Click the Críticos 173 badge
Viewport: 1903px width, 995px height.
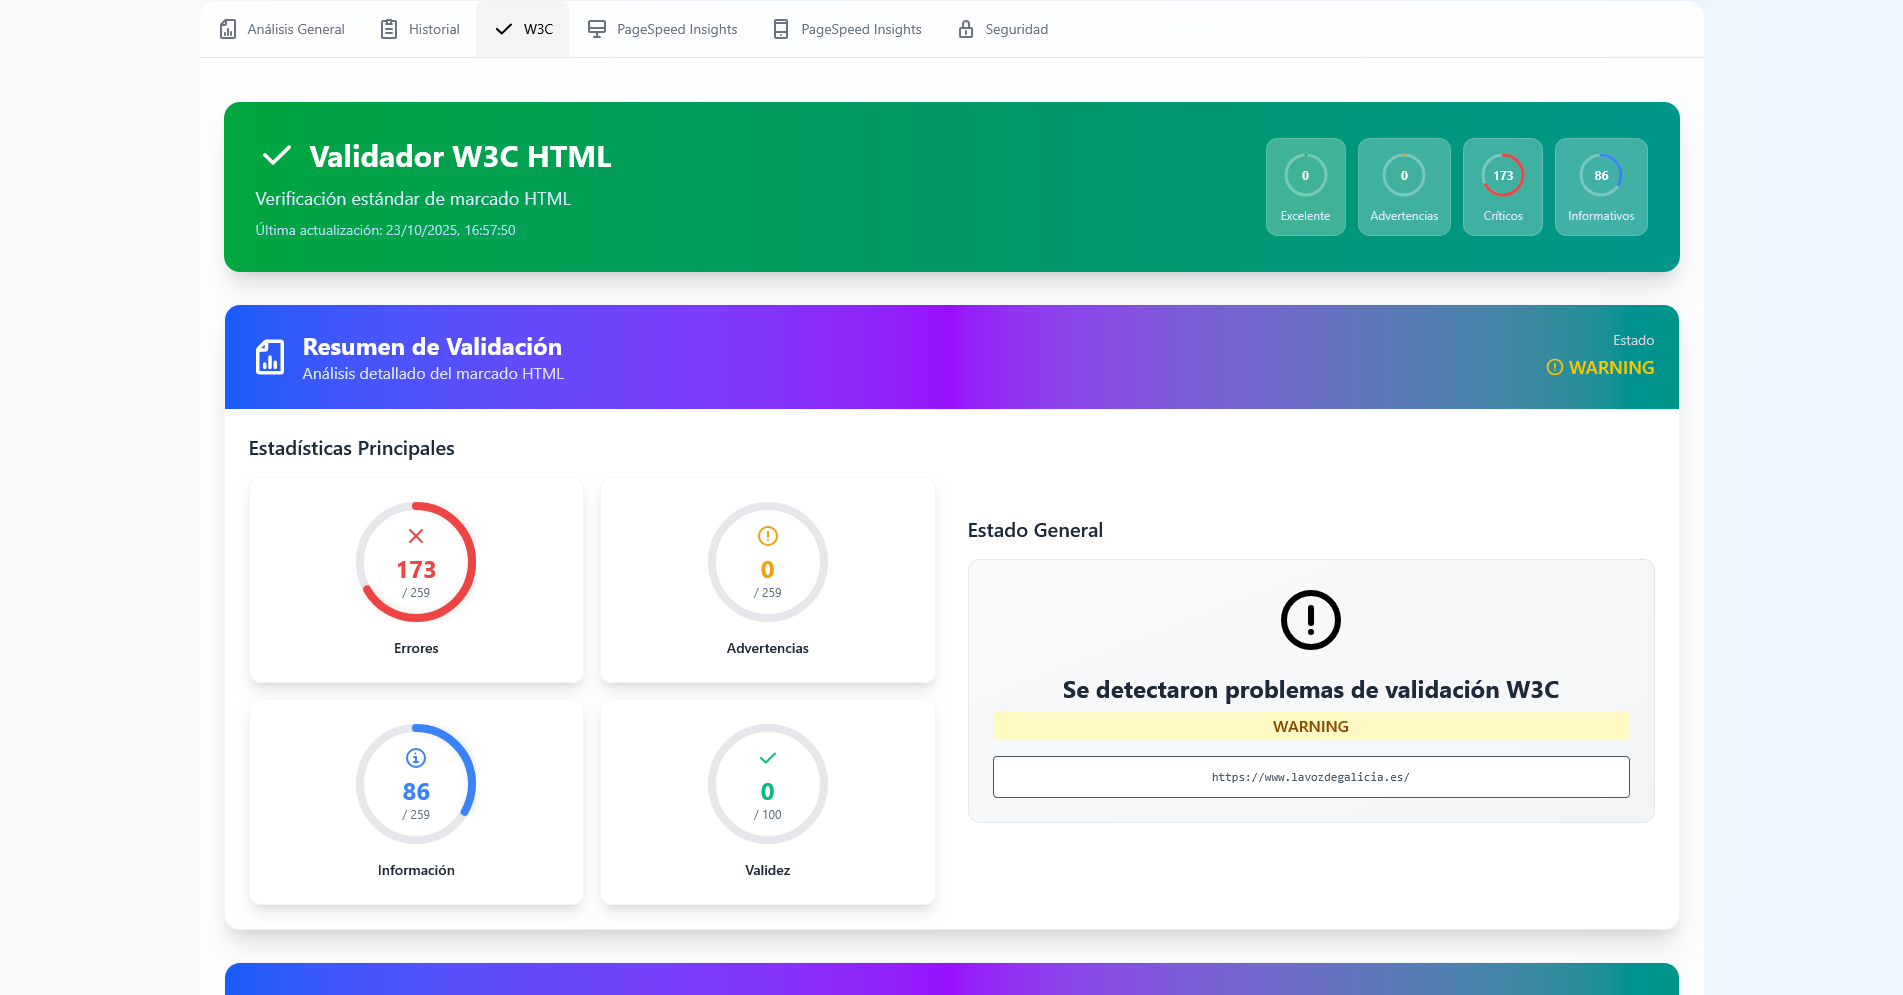pos(1502,187)
